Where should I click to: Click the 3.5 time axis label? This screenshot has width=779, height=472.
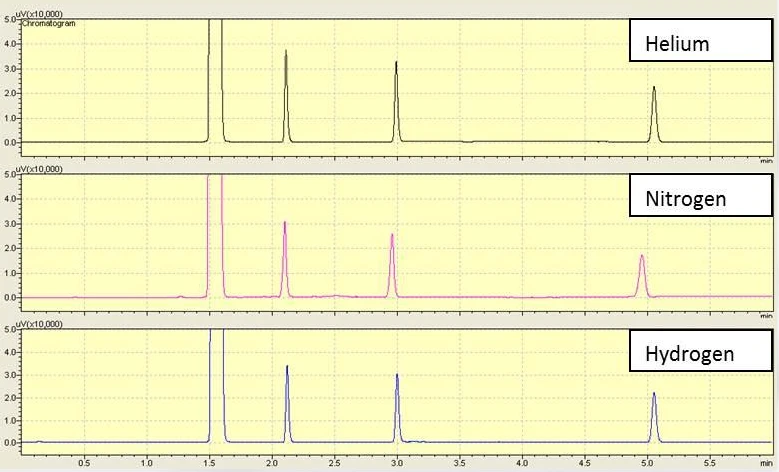(x=460, y=463)
